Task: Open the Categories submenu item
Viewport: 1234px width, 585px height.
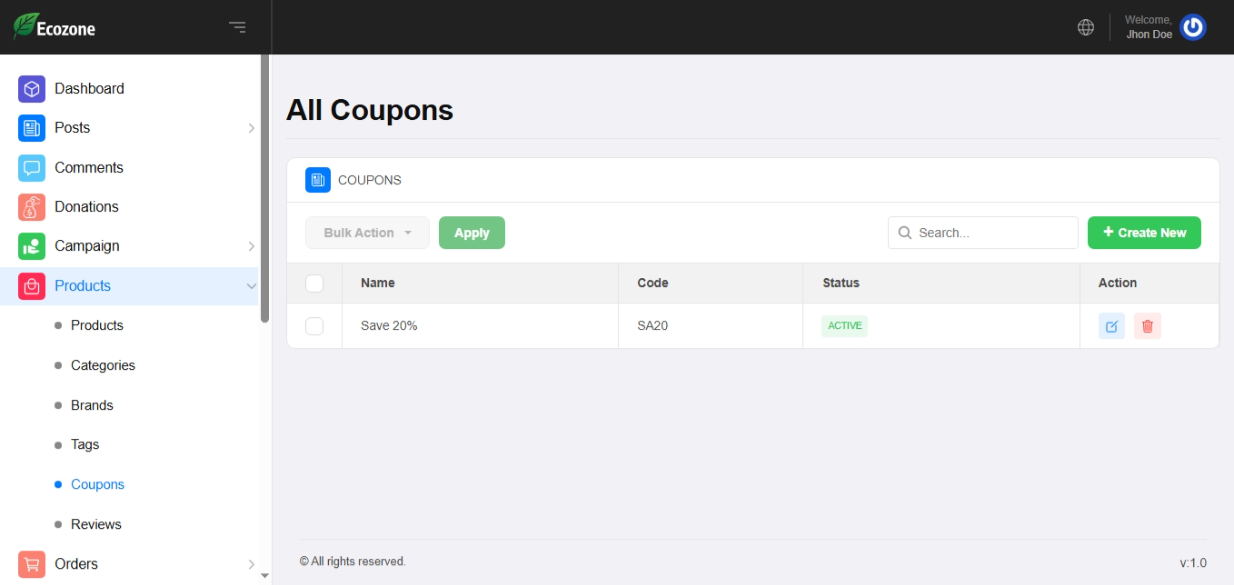Action: pyautogui.click(x=102, y=365)
